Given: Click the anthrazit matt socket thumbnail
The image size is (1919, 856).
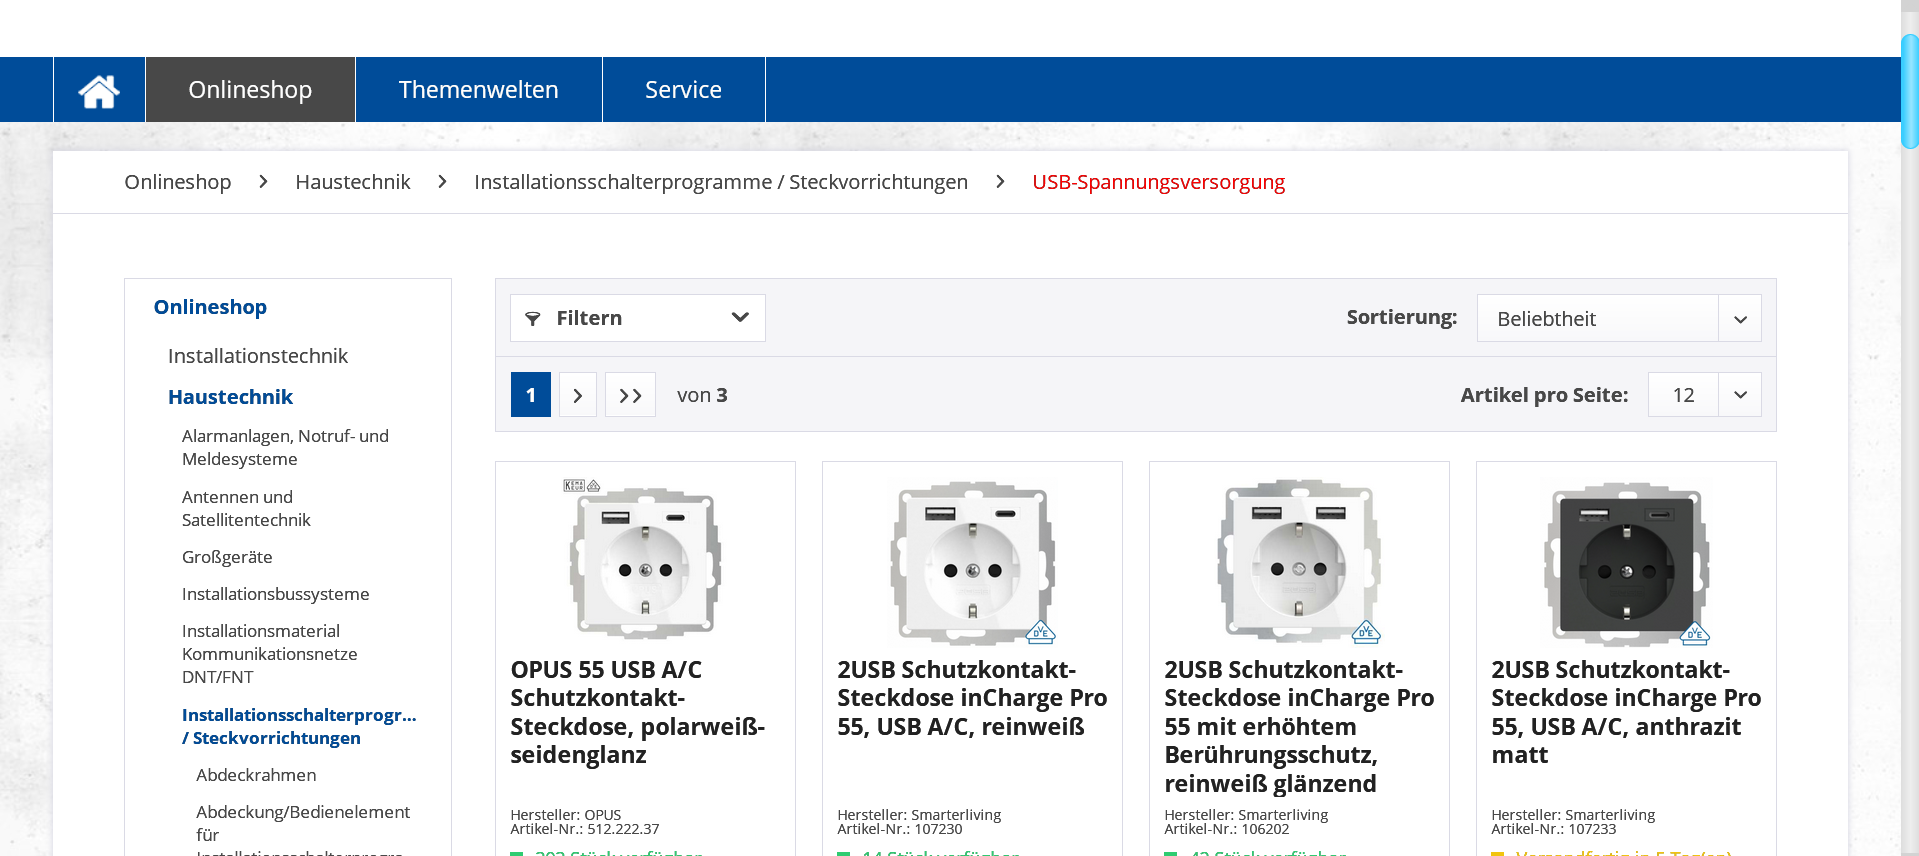Looking at the screenshot, I should (x=1626, y=563).
